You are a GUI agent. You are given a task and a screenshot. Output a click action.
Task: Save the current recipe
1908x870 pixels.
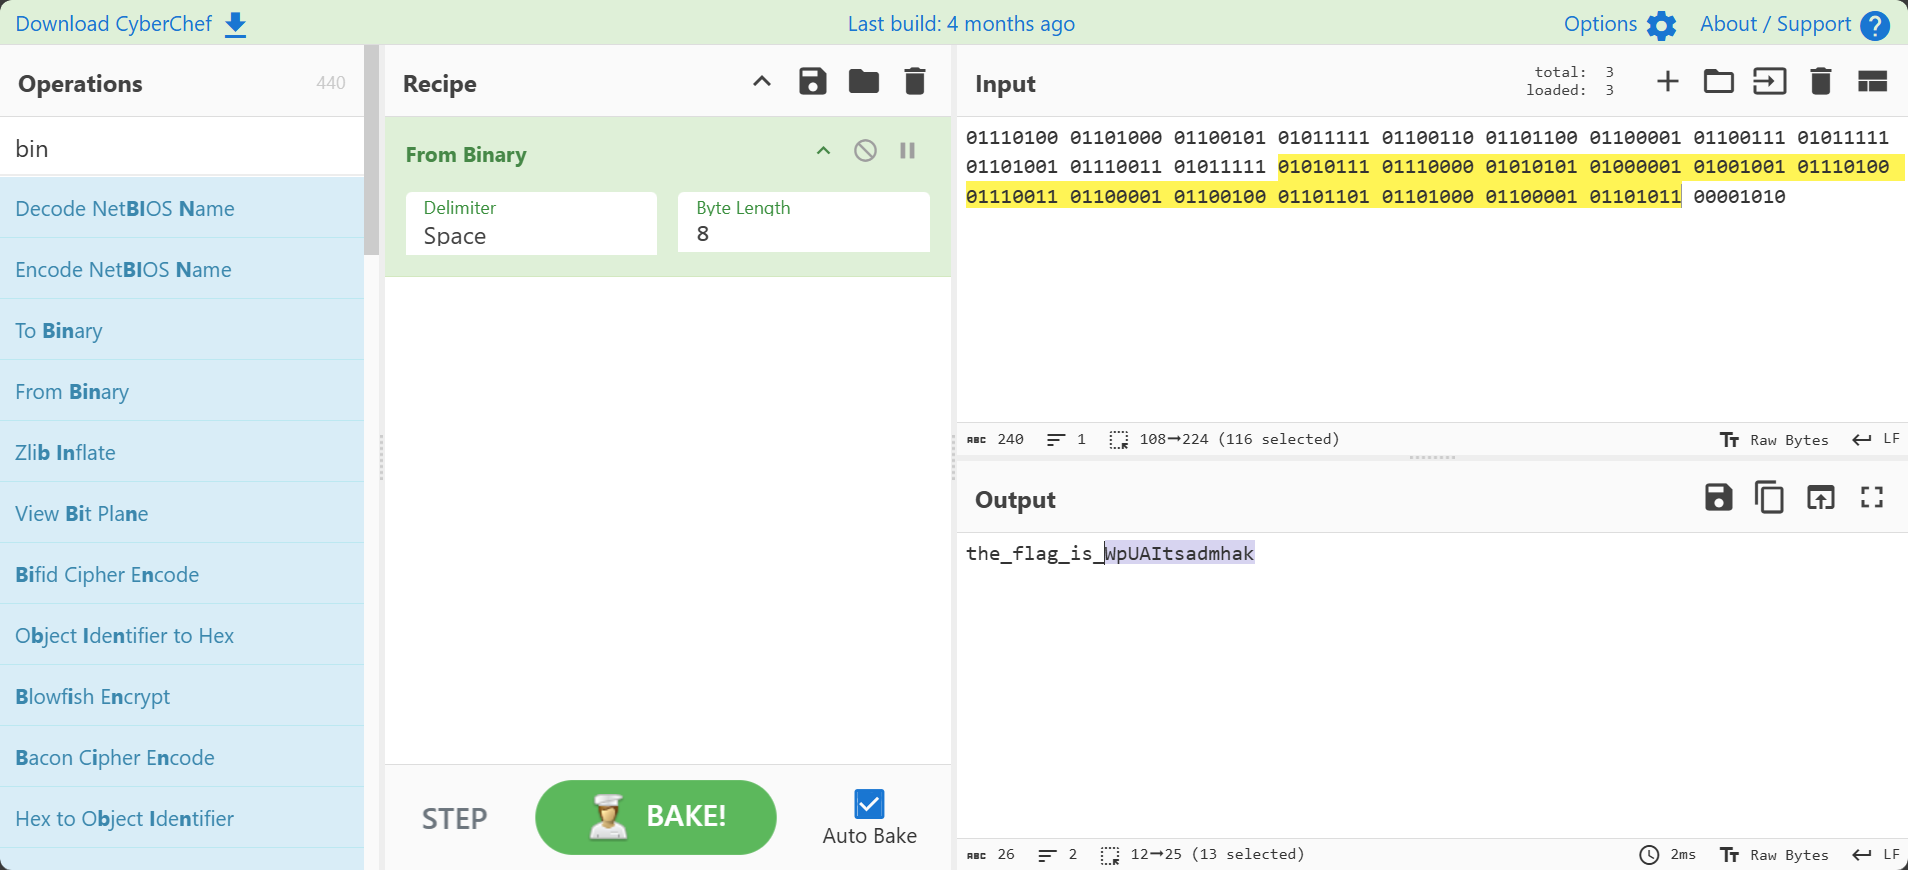(x=812, y=82)
